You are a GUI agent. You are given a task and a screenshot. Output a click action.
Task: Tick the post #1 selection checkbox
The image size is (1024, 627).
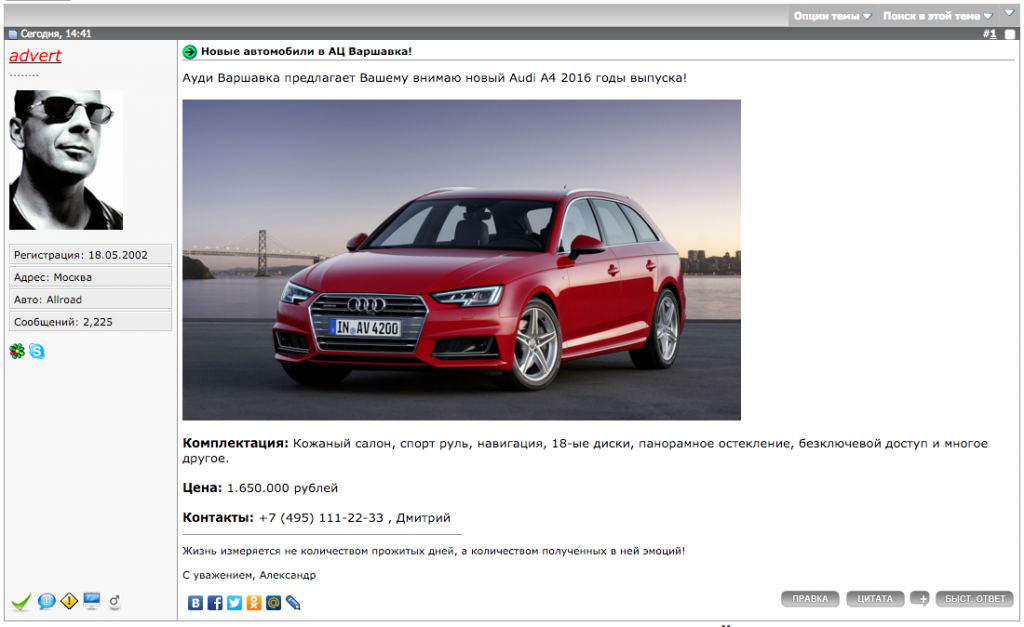tap(1010, 34)
